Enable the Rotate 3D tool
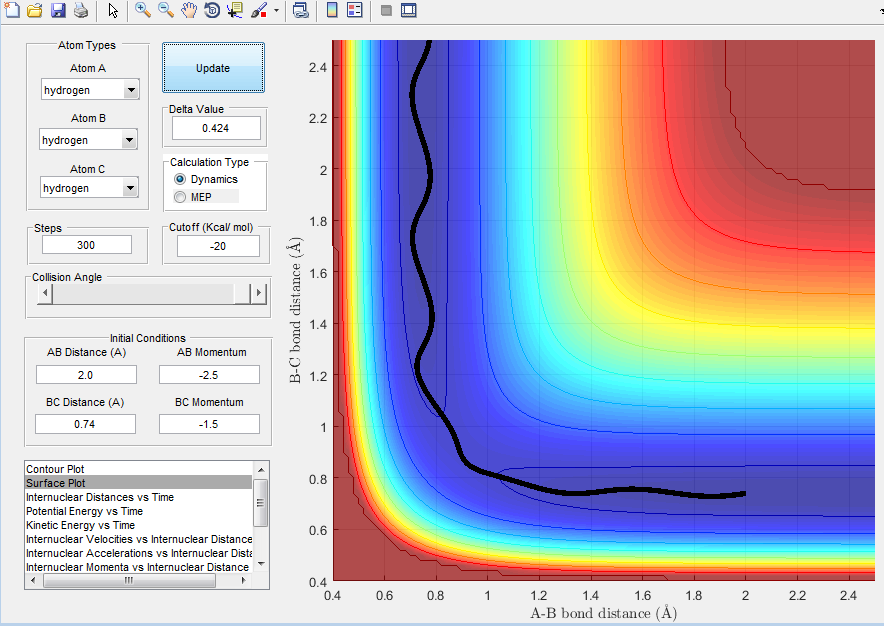The image size is (884, 626). coord(212,11)
